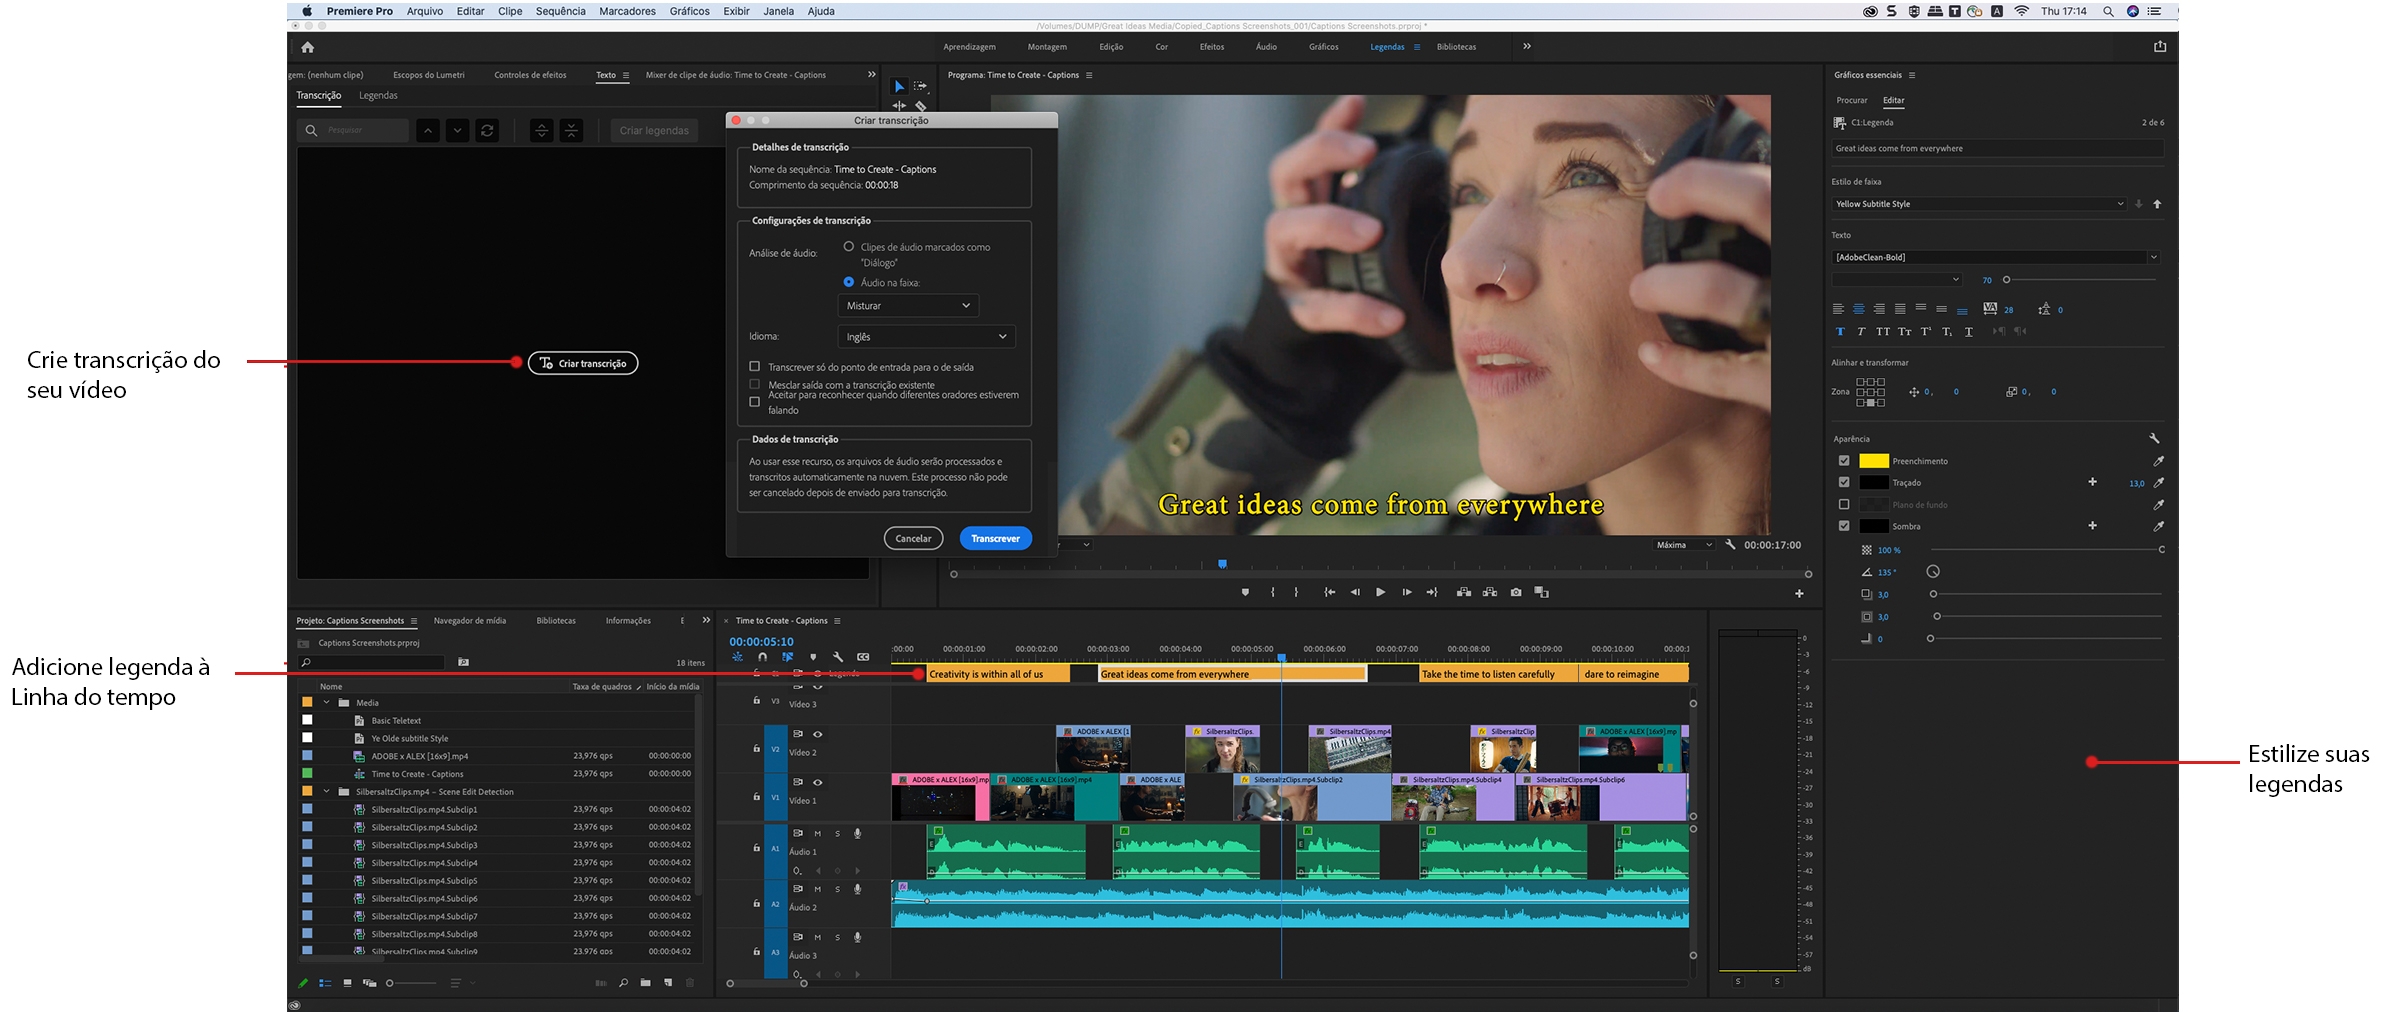Click the Step Back one frame button

[1355, 592]
